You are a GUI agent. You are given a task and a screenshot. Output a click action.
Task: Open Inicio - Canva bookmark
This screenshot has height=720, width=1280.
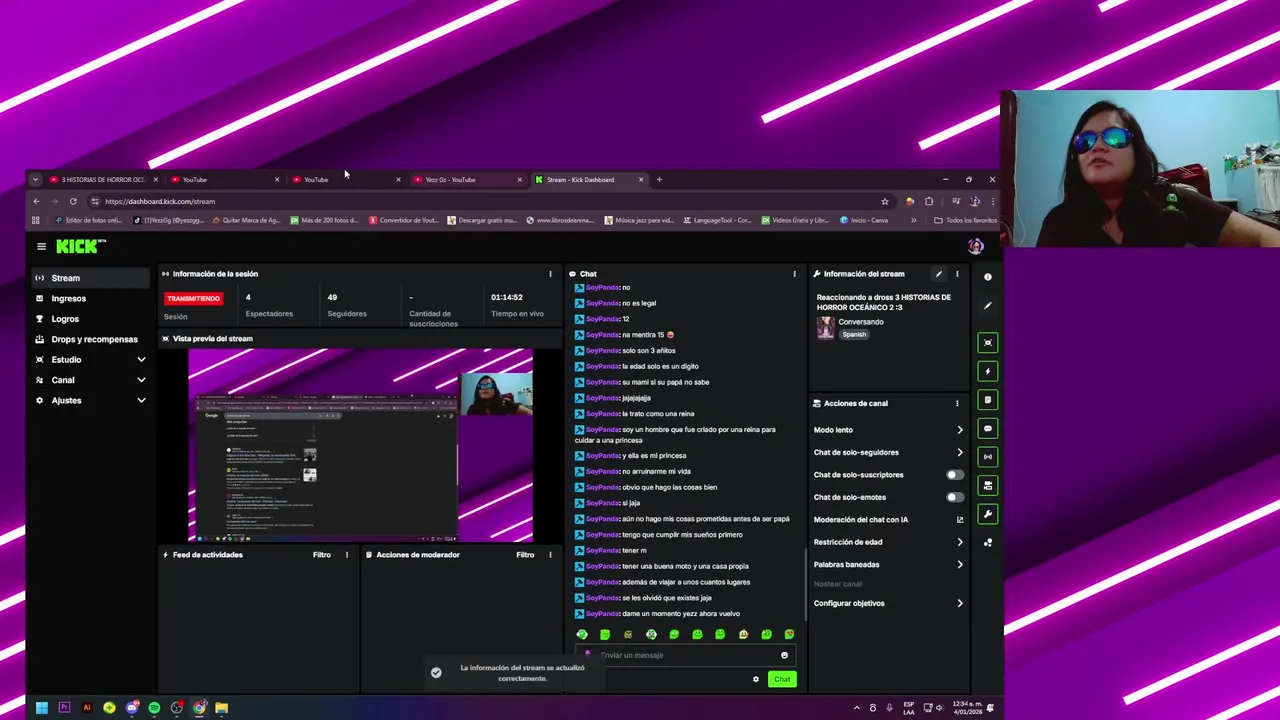865,220
